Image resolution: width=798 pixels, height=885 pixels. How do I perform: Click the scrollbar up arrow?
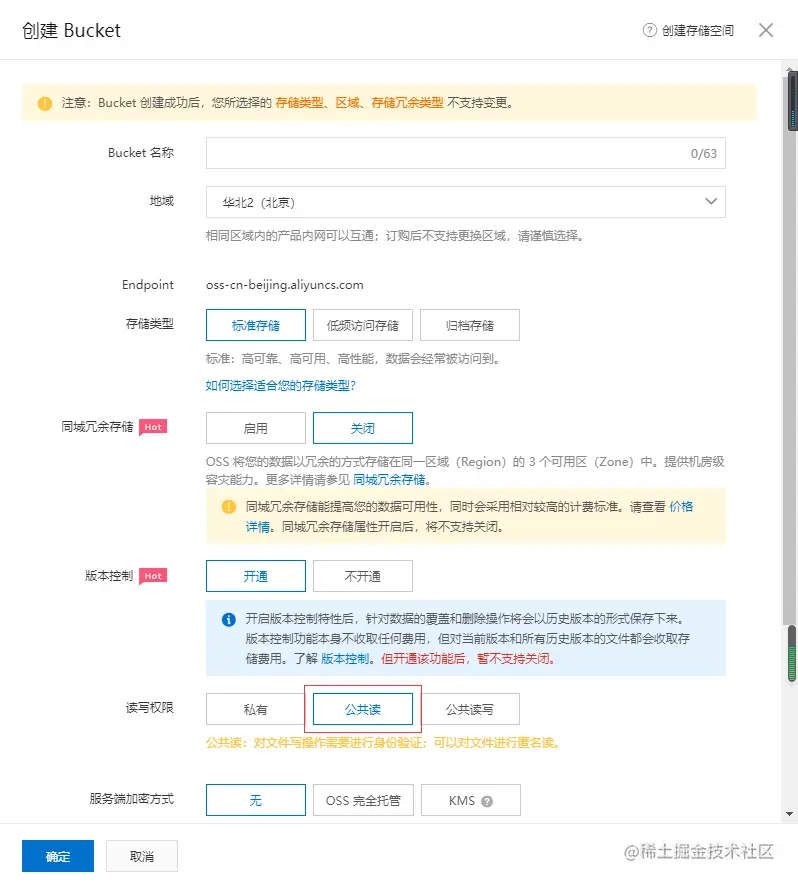pos(790,70)
